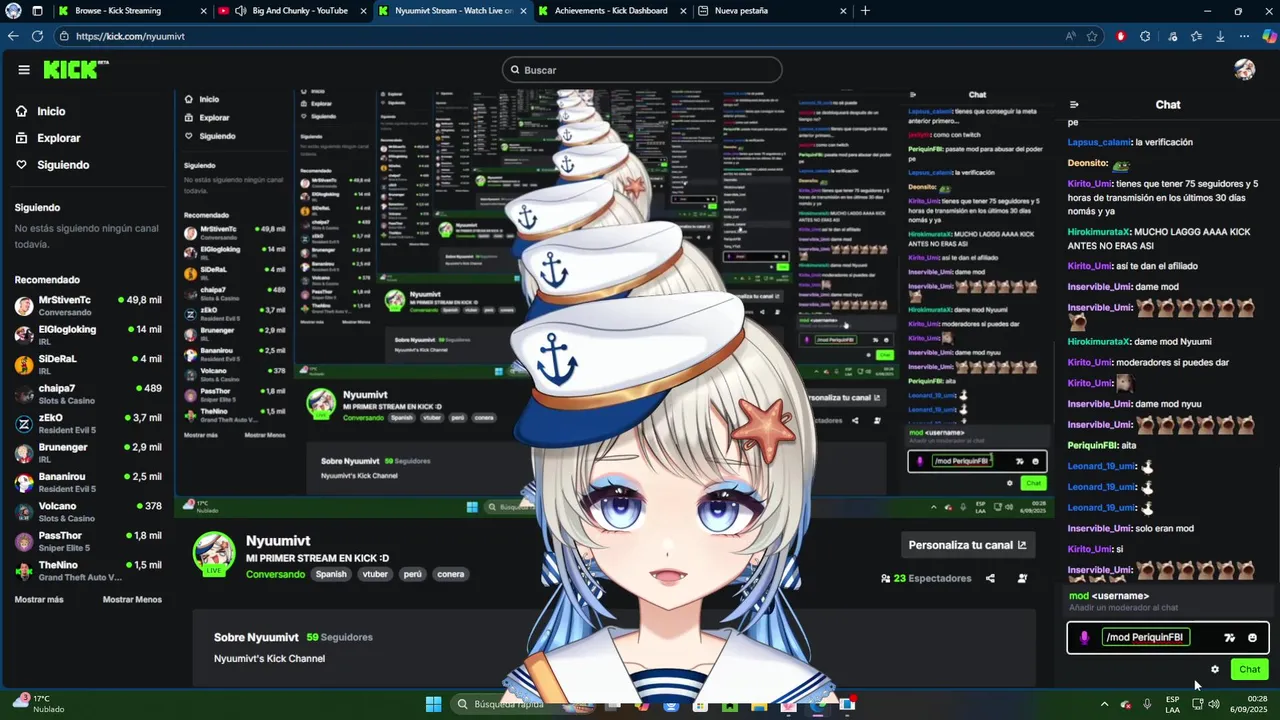This screenshot has height=720, width=1280.
Task: Open the browser downloads icon
Action: tap(1220, 36)
